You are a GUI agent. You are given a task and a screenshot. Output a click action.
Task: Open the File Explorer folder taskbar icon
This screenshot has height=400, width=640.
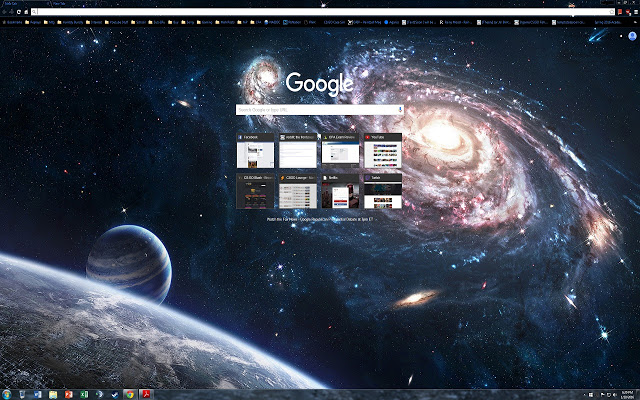53,394
